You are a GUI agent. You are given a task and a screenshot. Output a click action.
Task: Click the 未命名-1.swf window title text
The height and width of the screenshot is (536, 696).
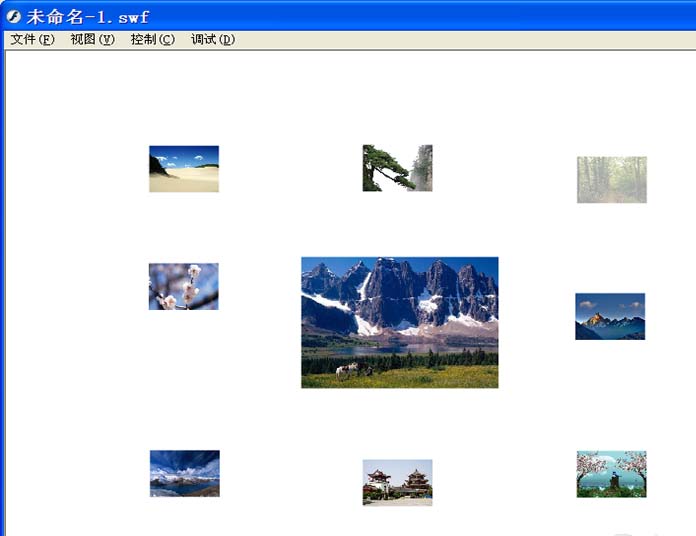pyautogui.click(x=87, y=17)
